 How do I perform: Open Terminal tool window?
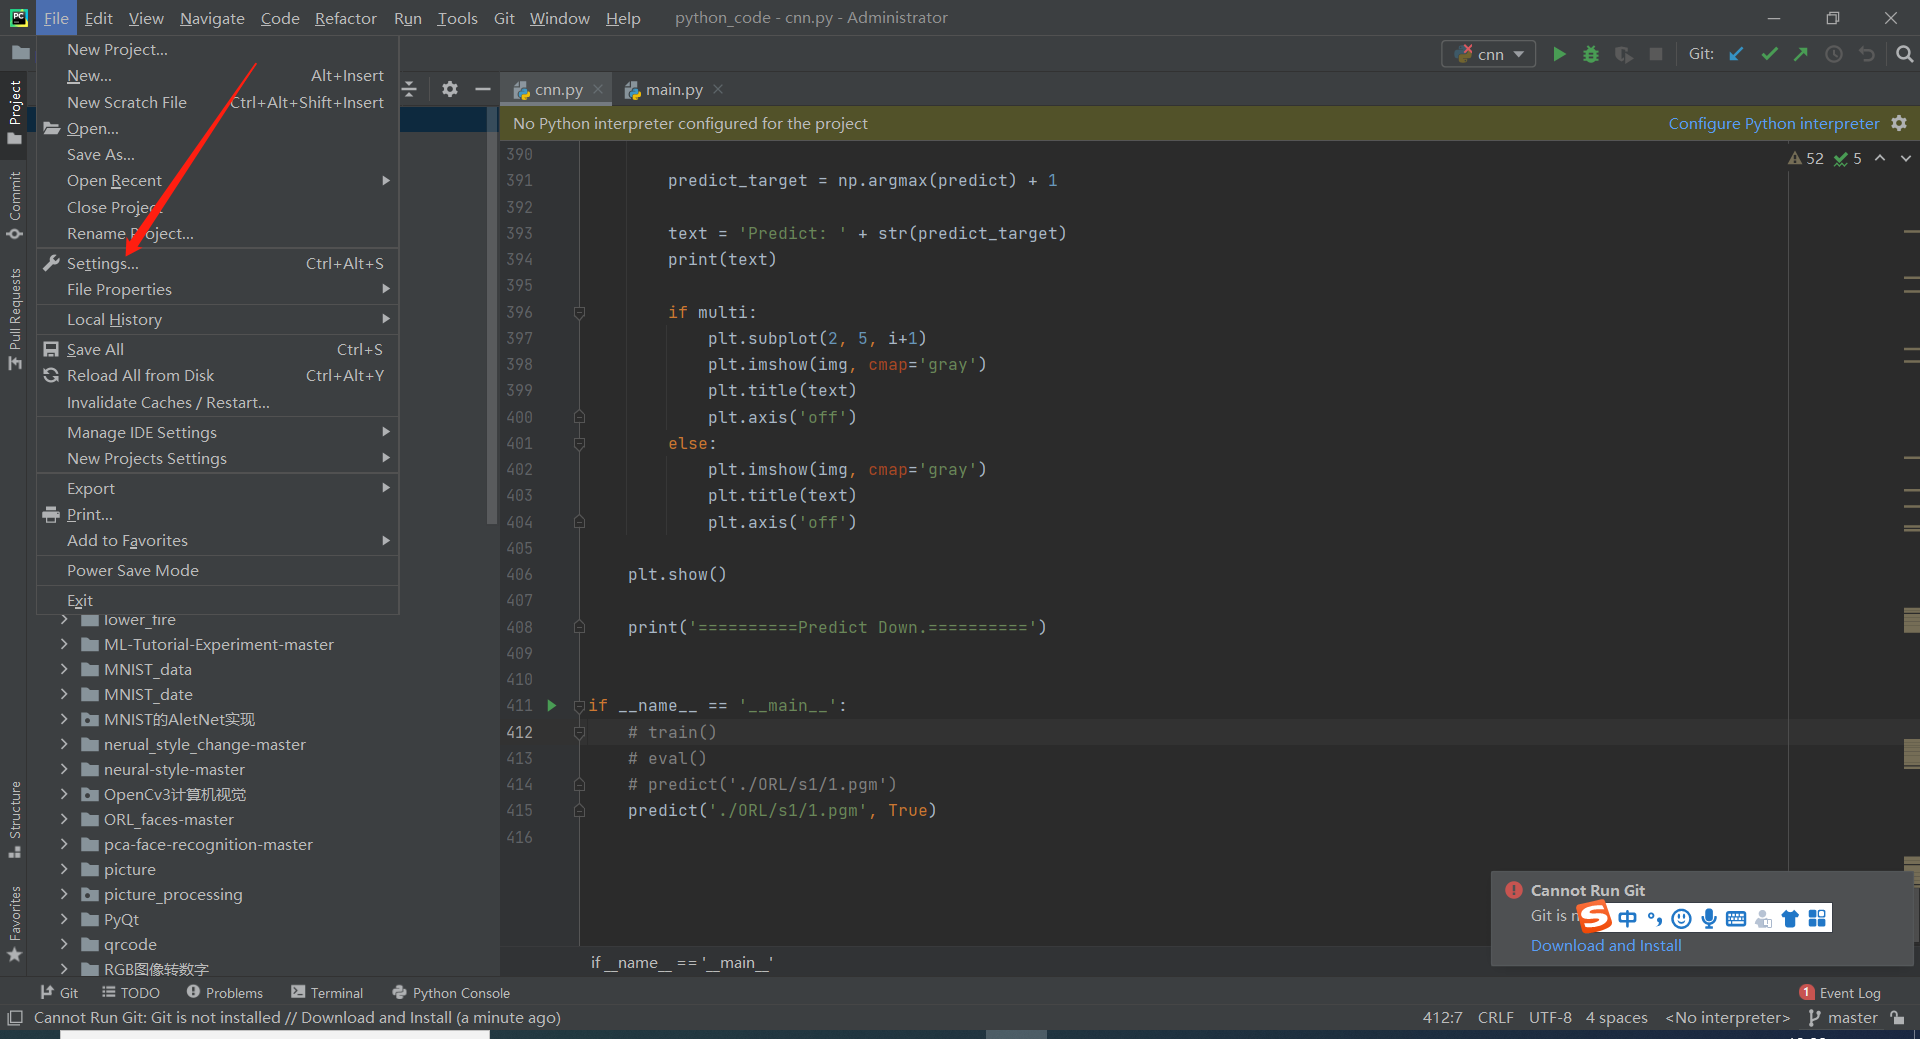[327, 993]
